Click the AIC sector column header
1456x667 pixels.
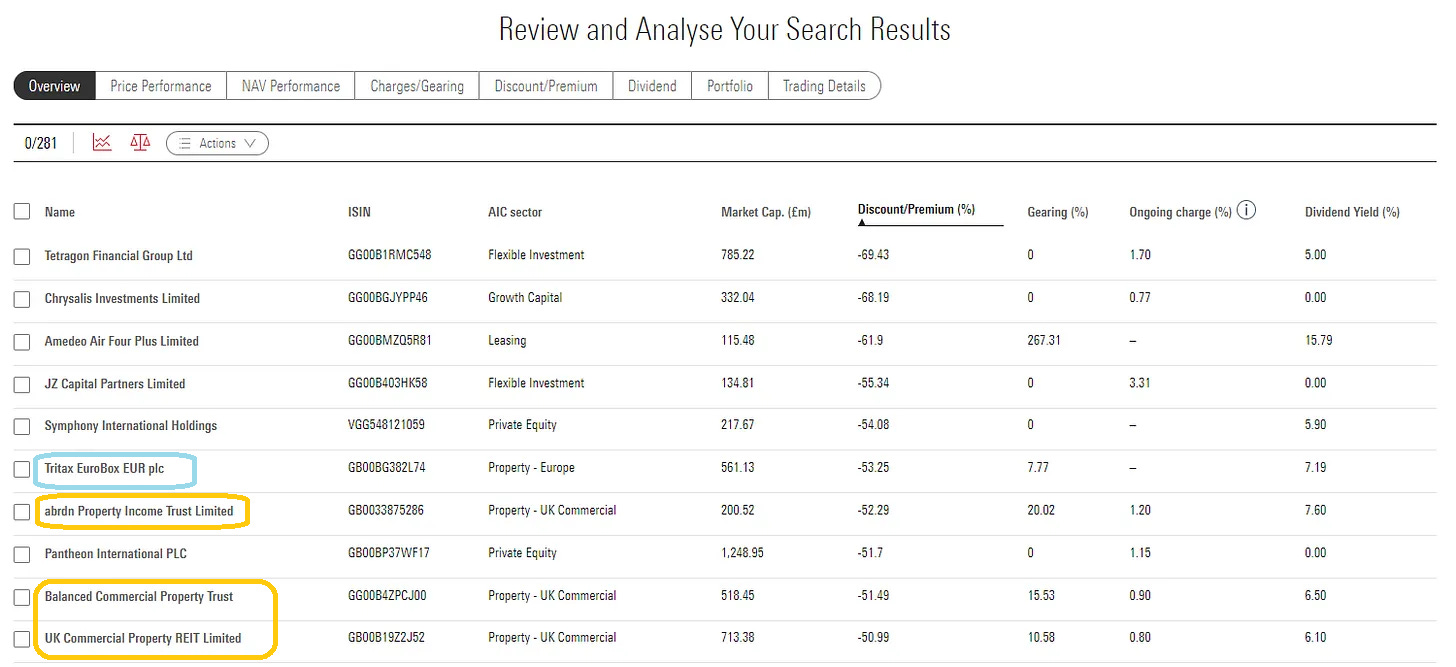click(515, 212)
